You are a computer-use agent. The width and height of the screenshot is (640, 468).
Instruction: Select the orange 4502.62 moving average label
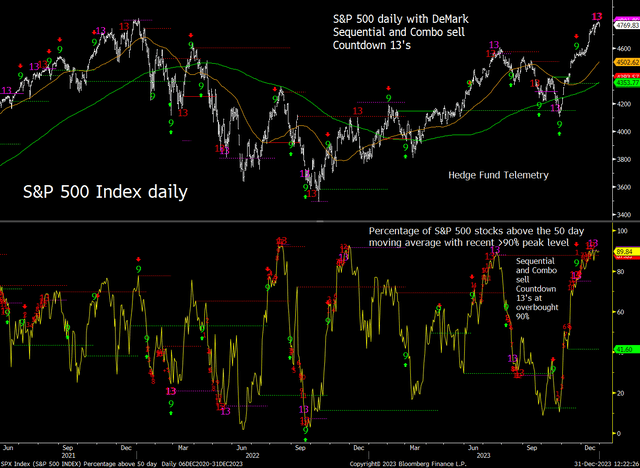point(627,62)
